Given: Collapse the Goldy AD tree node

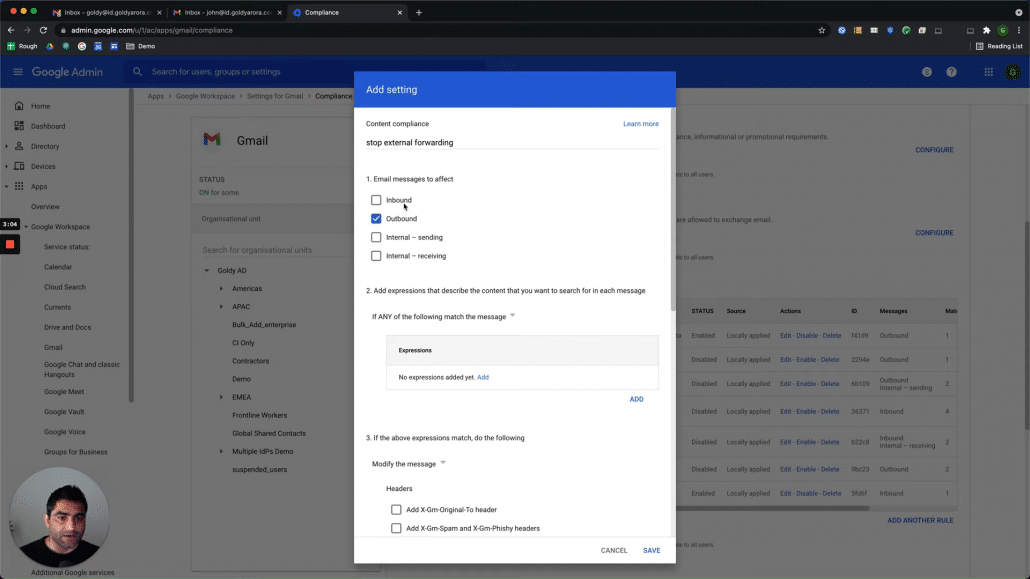Looking at the screenshot, I should (x=206, y=270).
